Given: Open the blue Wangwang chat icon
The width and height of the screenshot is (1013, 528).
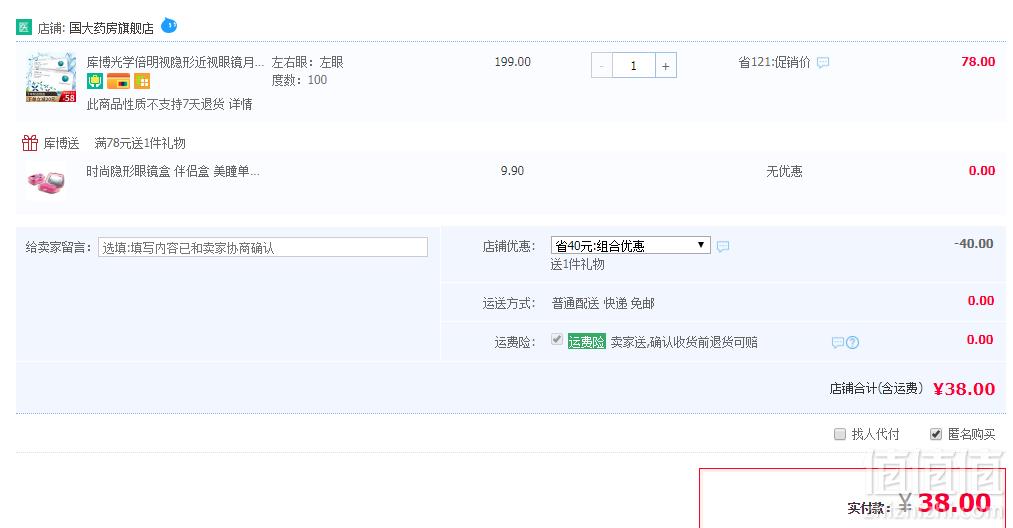Looking at the screenshot, I should click(x=169, y=26).
